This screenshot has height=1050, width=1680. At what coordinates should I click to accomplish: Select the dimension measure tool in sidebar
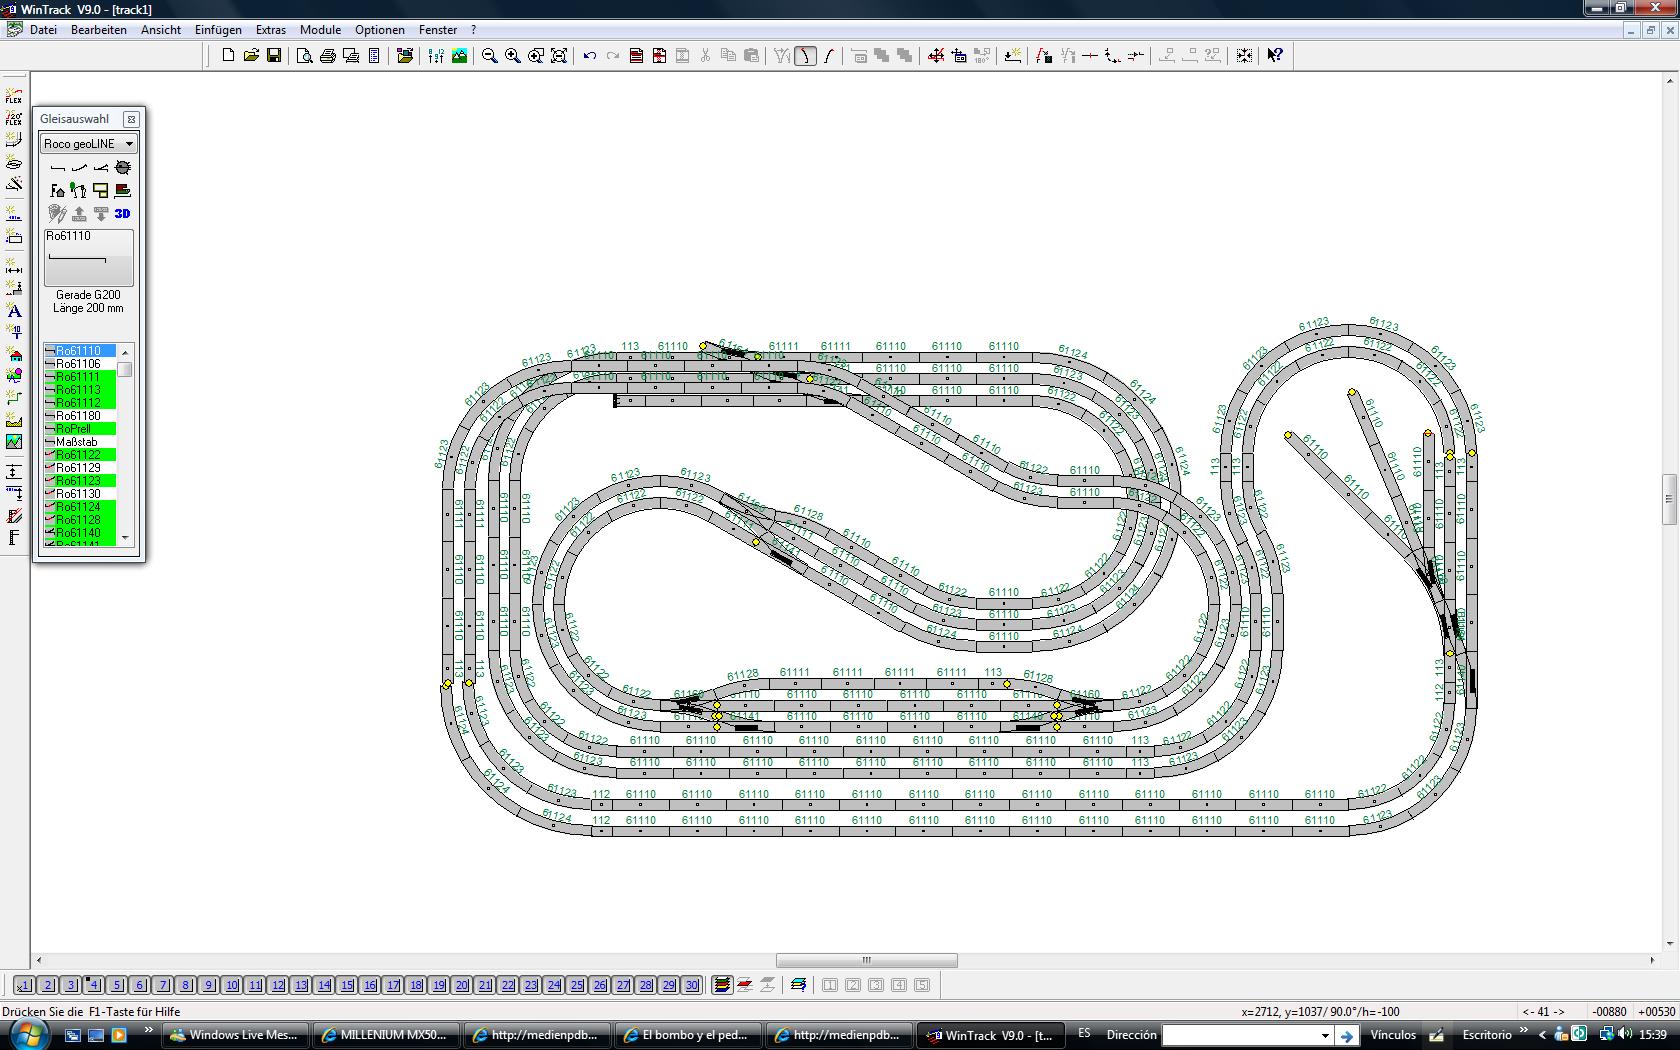(14, 267)
